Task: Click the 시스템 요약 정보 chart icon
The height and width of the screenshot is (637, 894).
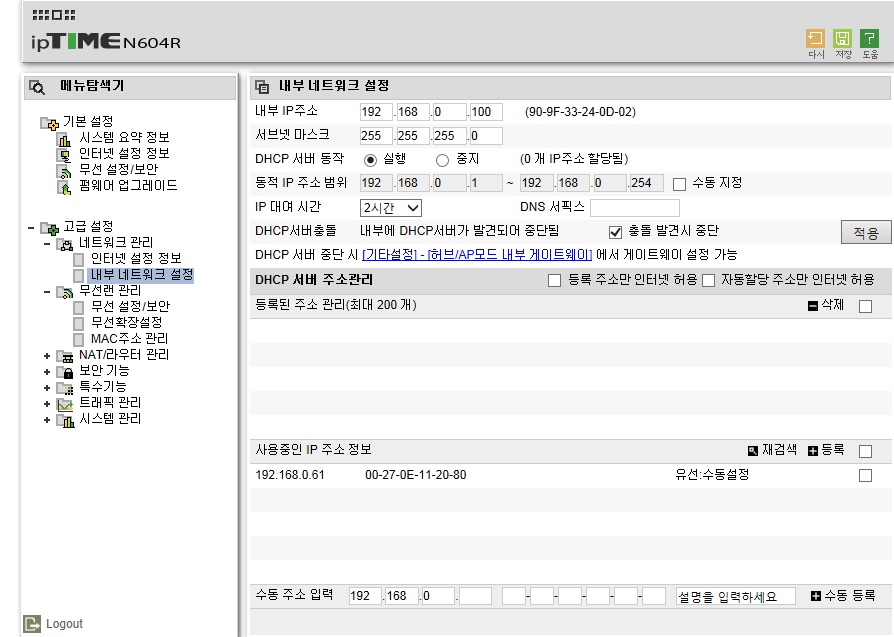Action: coord(64,139)
